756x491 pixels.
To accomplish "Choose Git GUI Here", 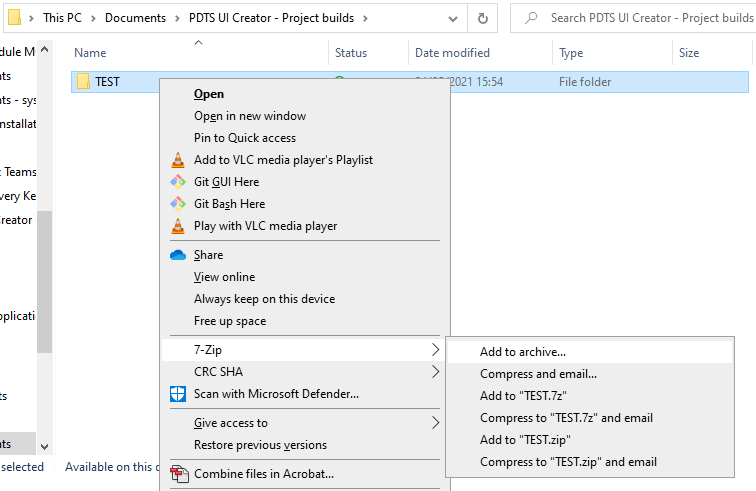I will pos(227,182).
